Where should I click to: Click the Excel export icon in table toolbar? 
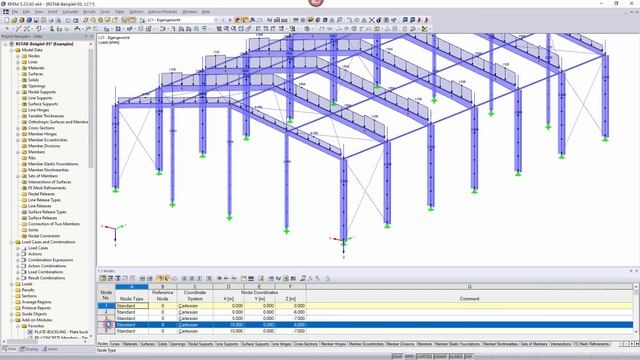pos(286,278)
